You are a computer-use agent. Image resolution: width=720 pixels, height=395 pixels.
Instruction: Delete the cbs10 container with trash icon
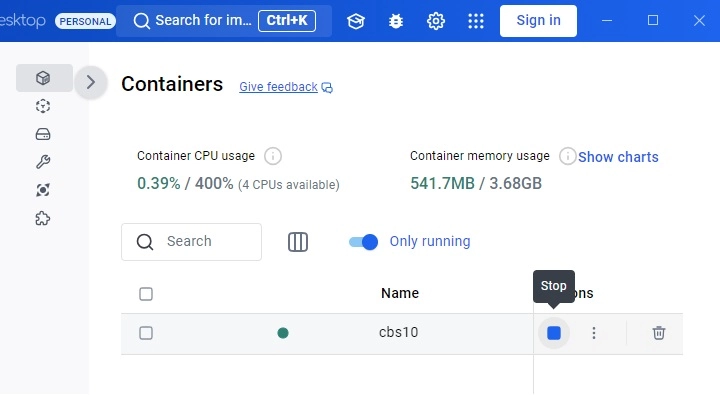(x=659, y=333)
